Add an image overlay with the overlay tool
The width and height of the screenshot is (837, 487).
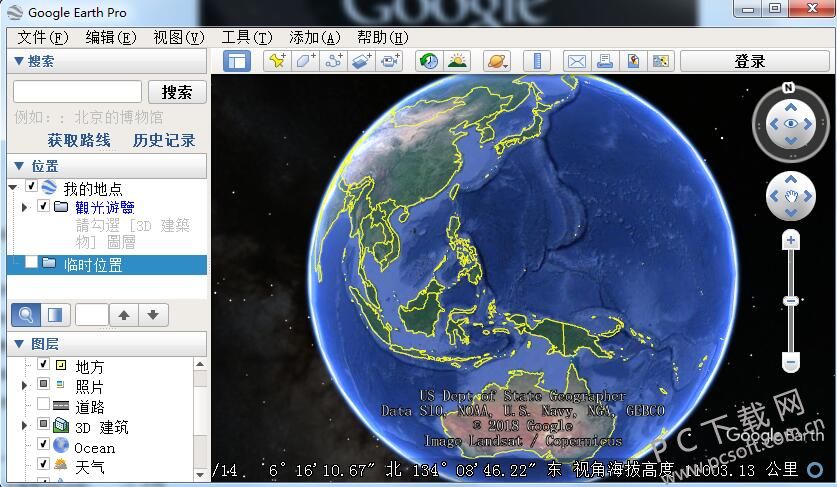point(361,61)
